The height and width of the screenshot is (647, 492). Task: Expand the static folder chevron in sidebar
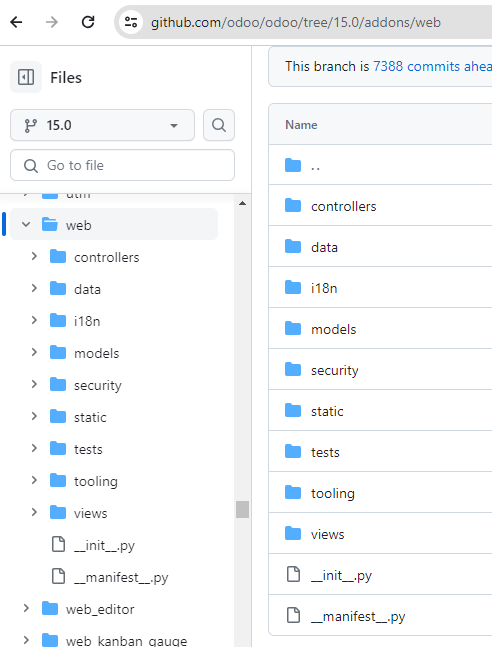coord(34,416)
